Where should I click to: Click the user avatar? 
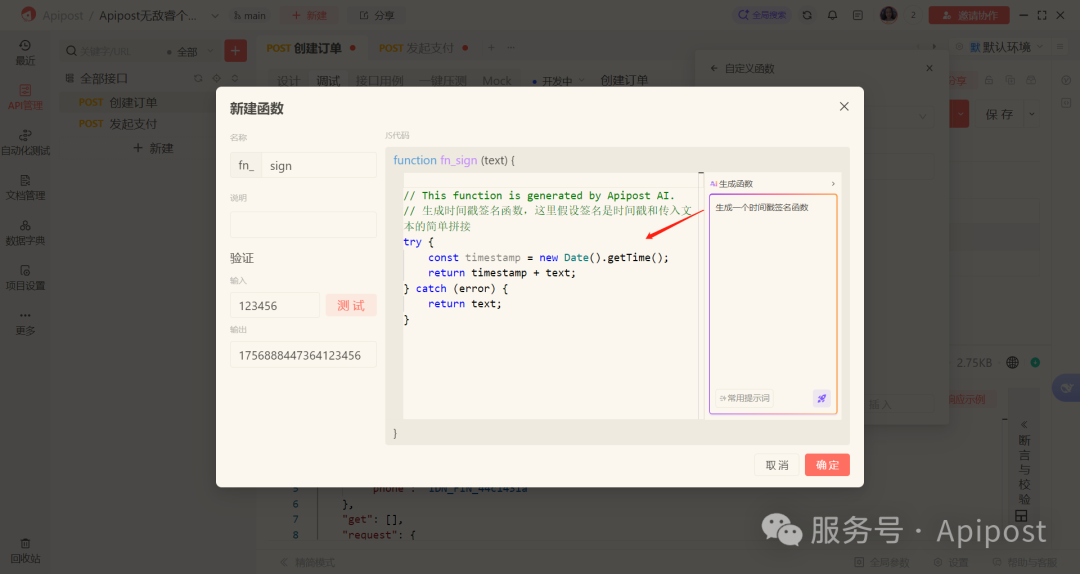pos(889,14)
